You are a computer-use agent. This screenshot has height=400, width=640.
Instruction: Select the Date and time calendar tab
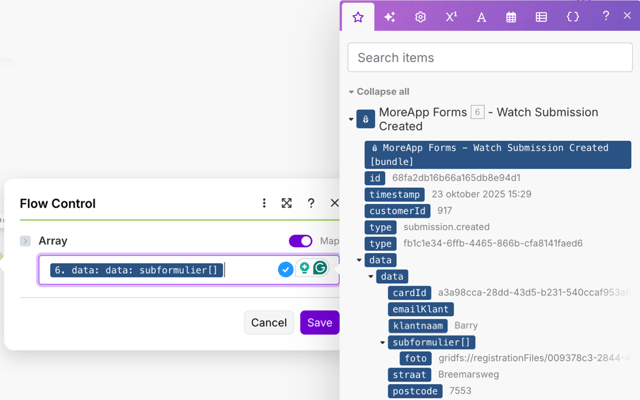tap(511, 17)
